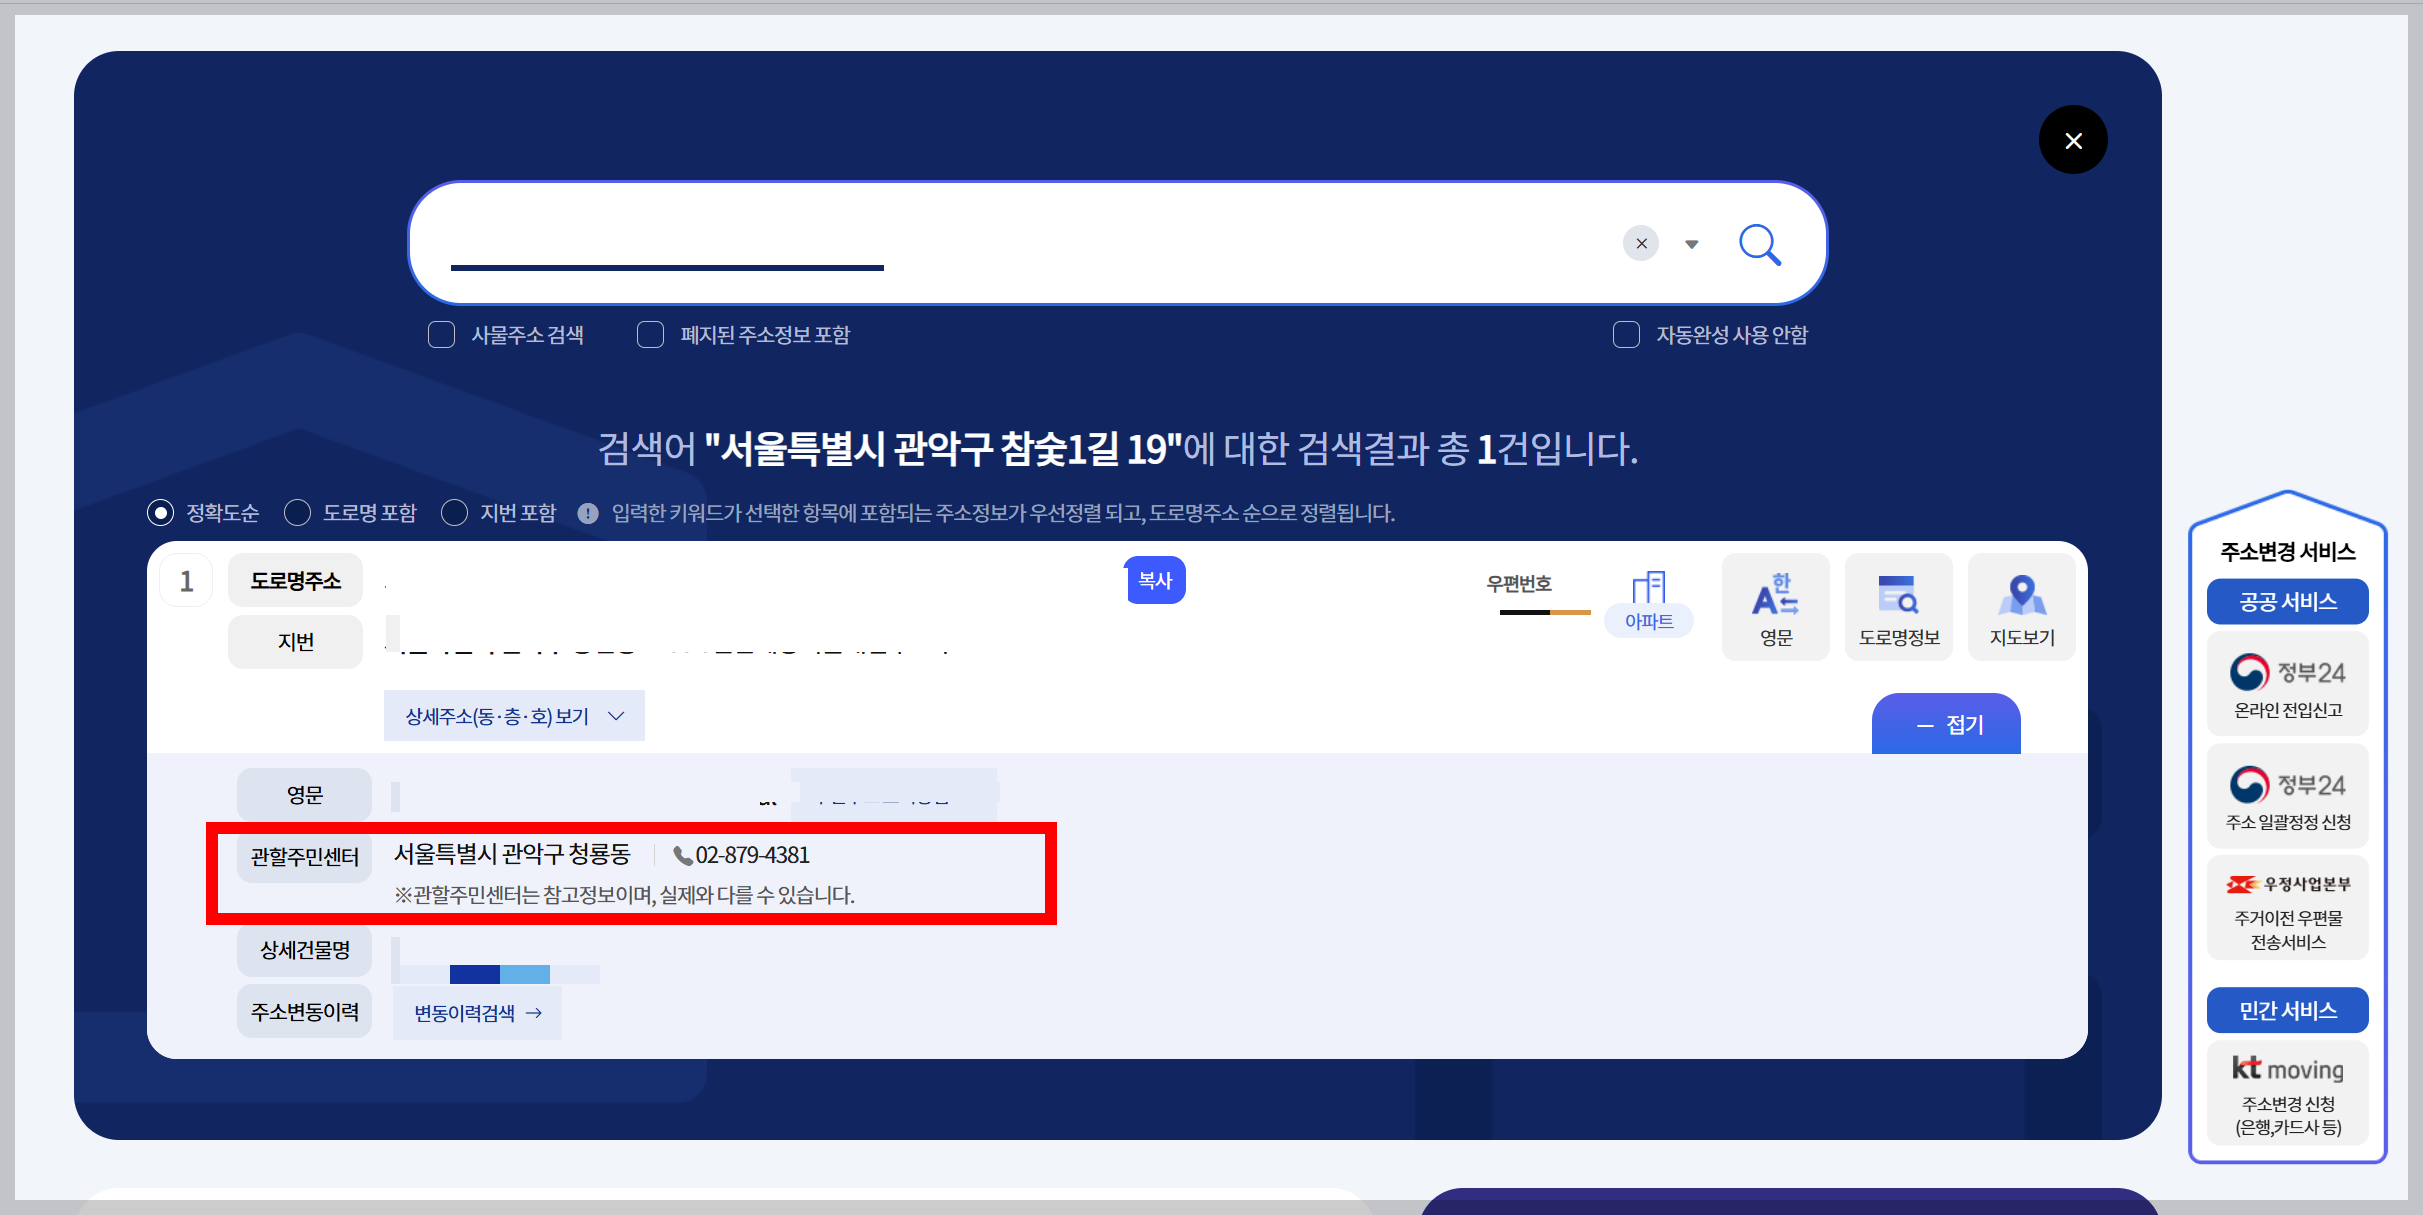Select the 지번 포함 radio button
Screen dimensions: 2423x1215
pos(455,512)
